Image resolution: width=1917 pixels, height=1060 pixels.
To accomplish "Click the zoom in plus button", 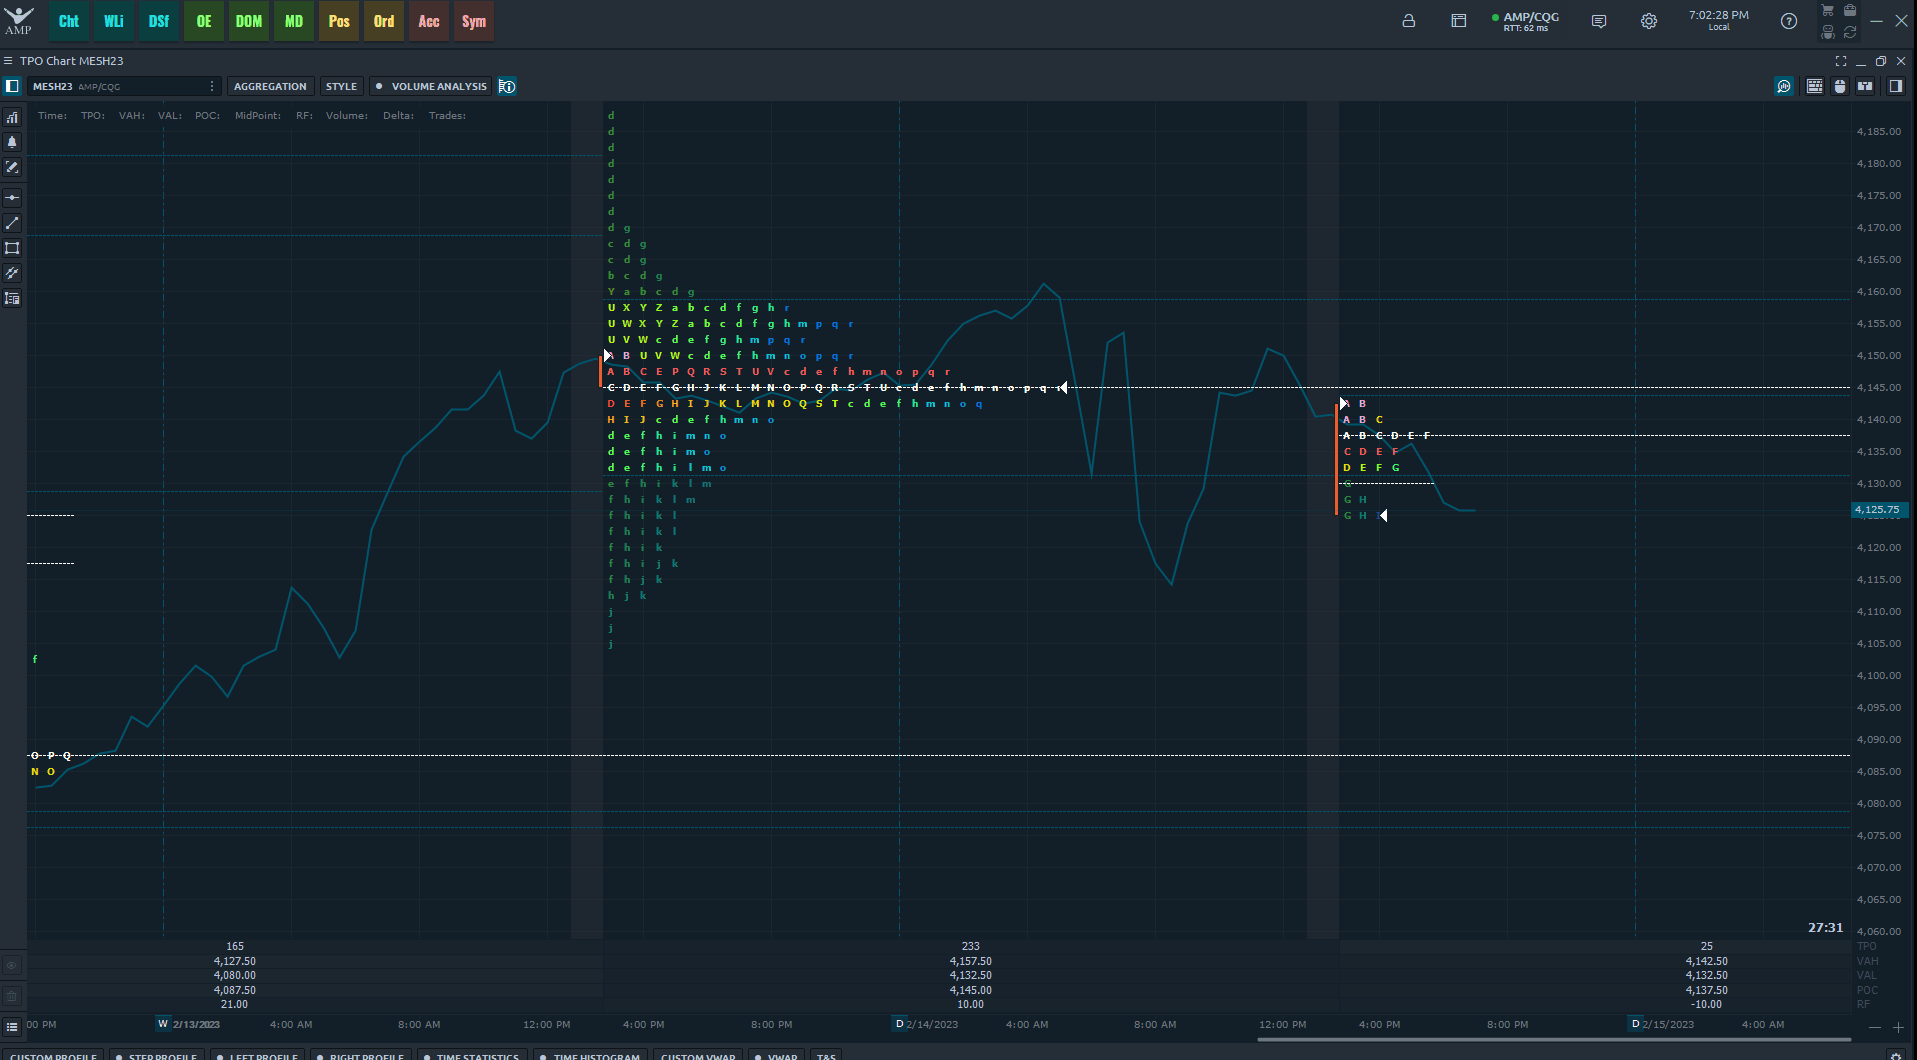I will pos(1898,1027).
